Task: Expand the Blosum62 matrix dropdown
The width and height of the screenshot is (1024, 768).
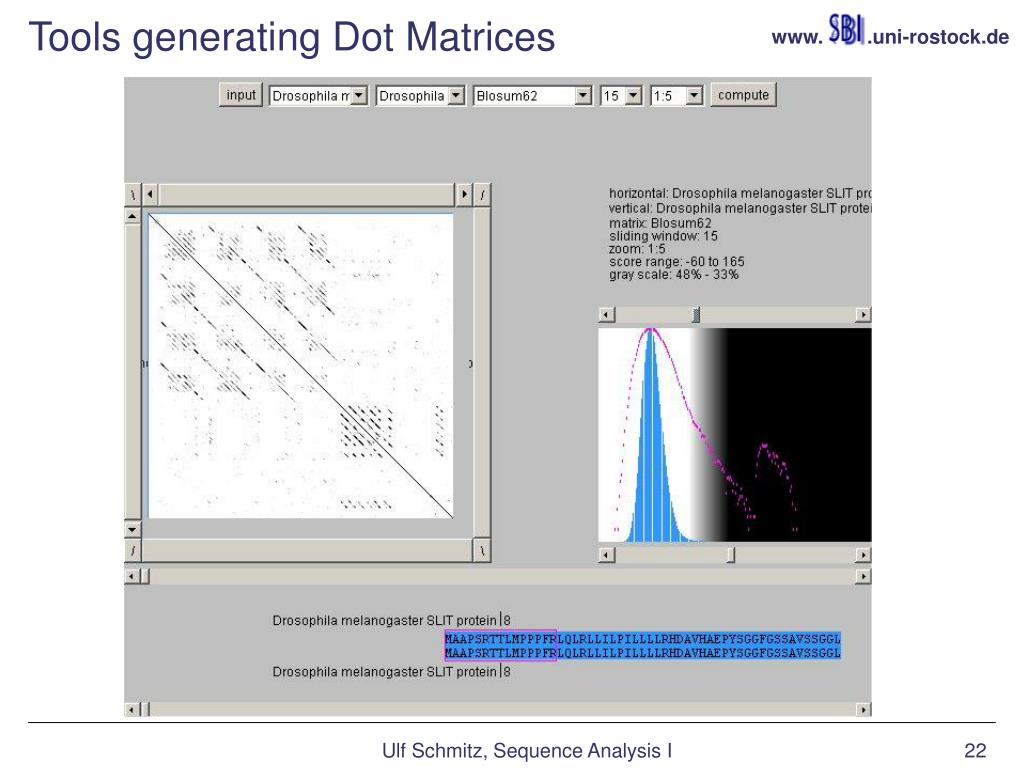Action: (532, 96)
